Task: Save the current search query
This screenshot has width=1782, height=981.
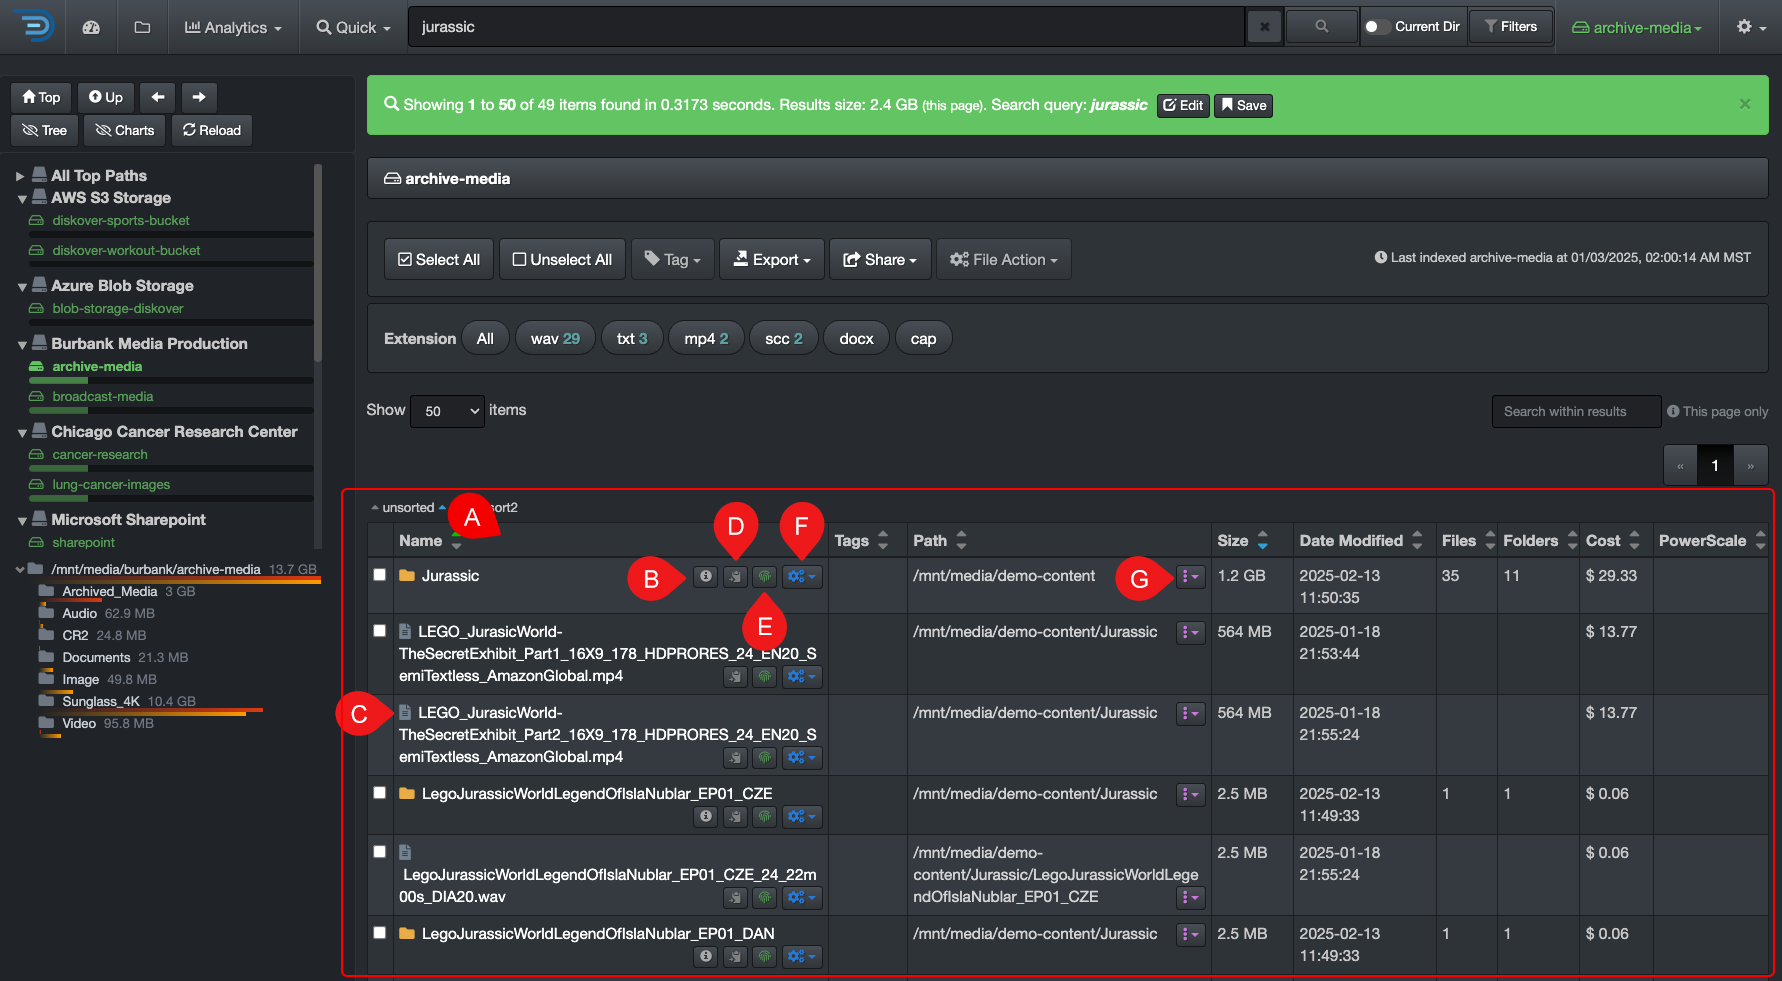Action: 1243,105
